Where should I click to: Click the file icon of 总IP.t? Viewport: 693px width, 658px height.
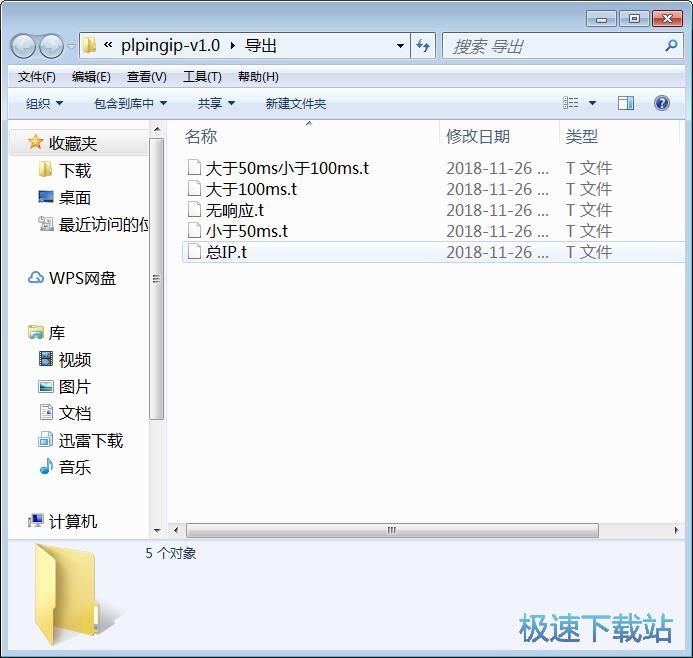(x=194, y=252)
